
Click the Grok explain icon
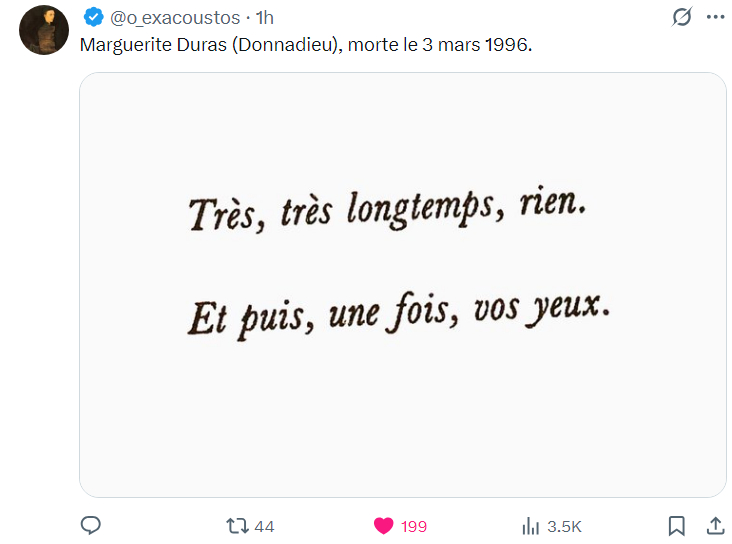[x=682, y=18]
